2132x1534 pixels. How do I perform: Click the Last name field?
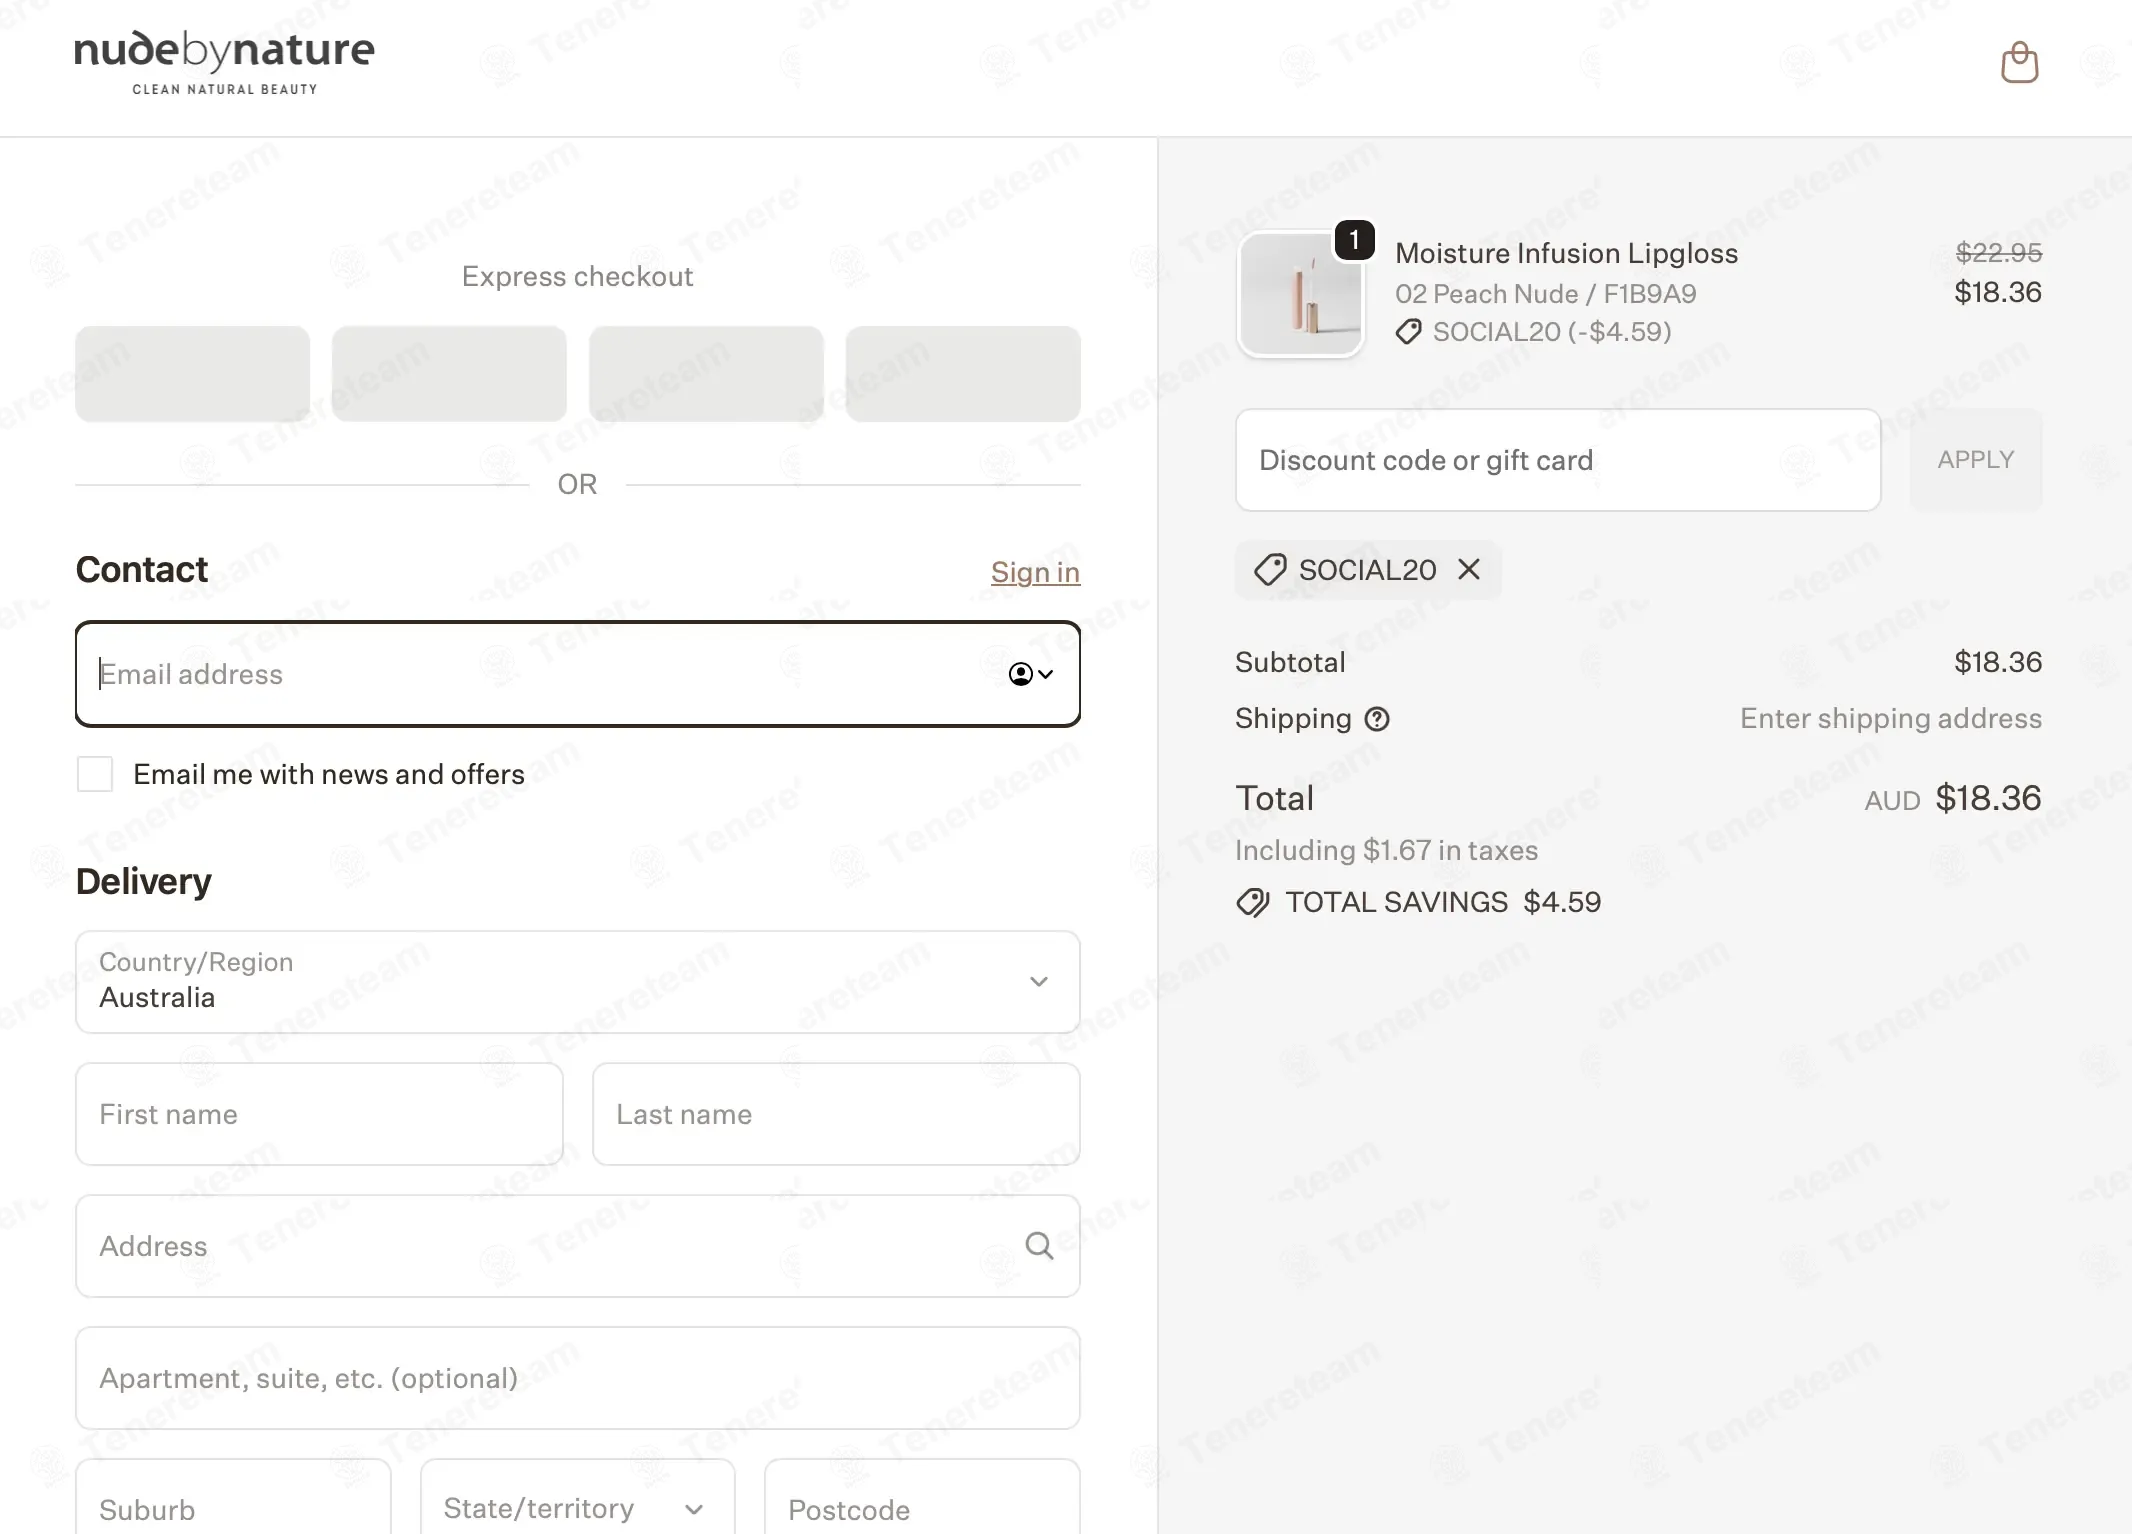(836, 1114)
